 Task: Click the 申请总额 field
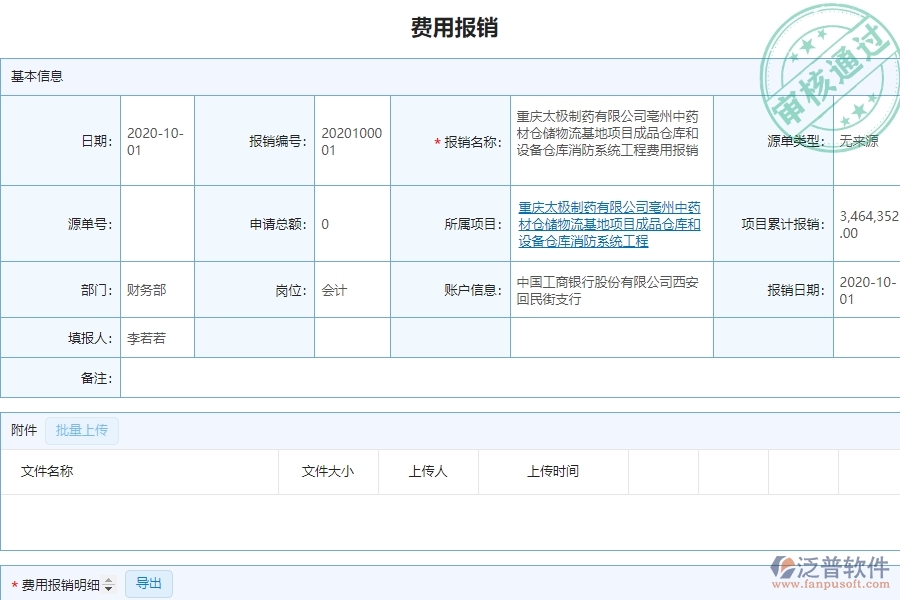pos(352,224)
